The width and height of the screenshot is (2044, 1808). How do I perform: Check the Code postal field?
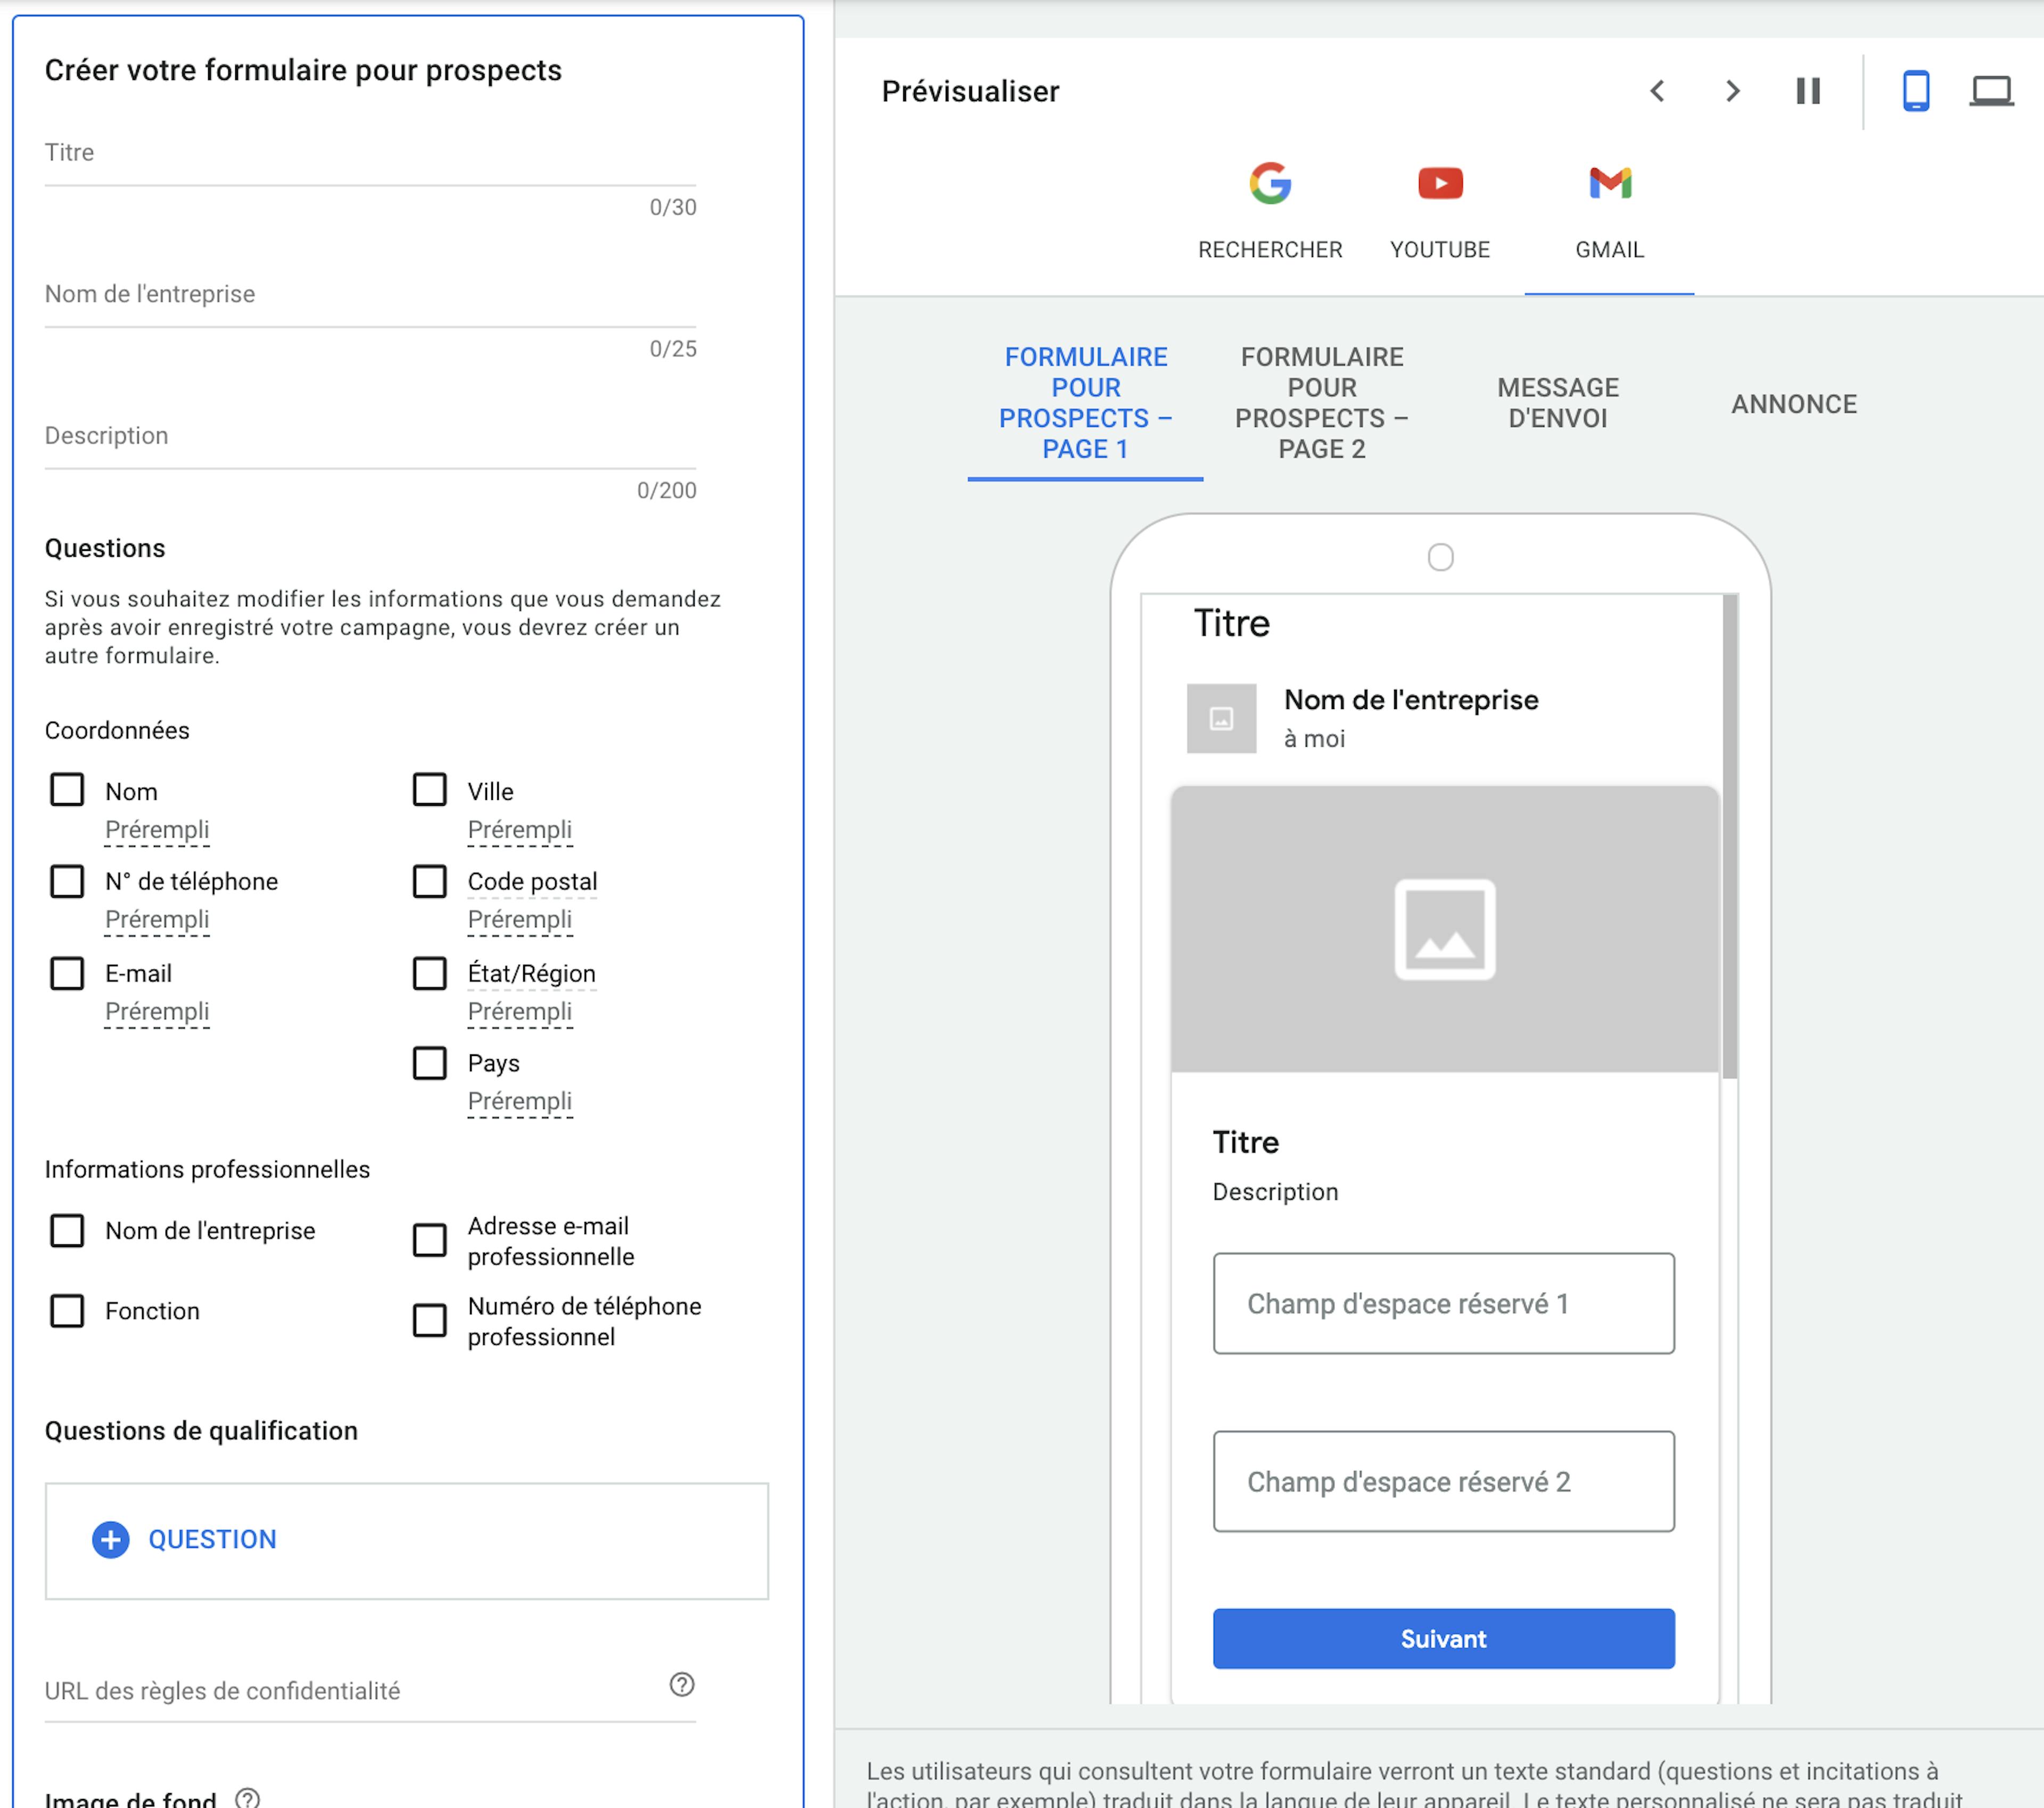tap(430, 881)
